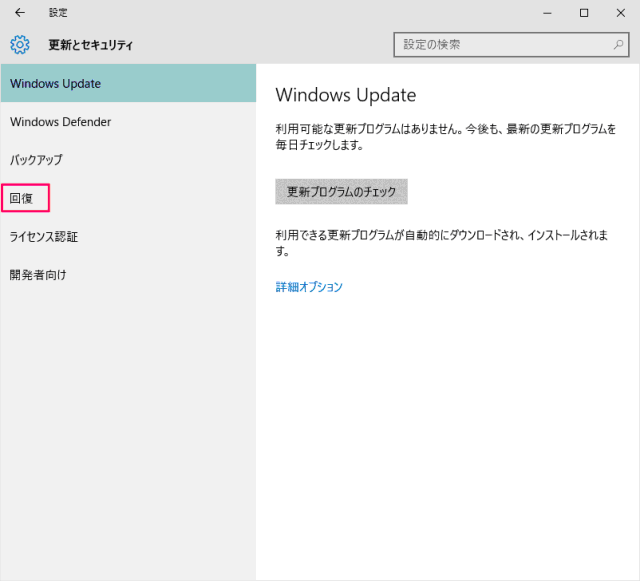The width and height of the screenshot is (640, 581).
Task: Open the ライセンス認証 section
Action: point(128,236)
